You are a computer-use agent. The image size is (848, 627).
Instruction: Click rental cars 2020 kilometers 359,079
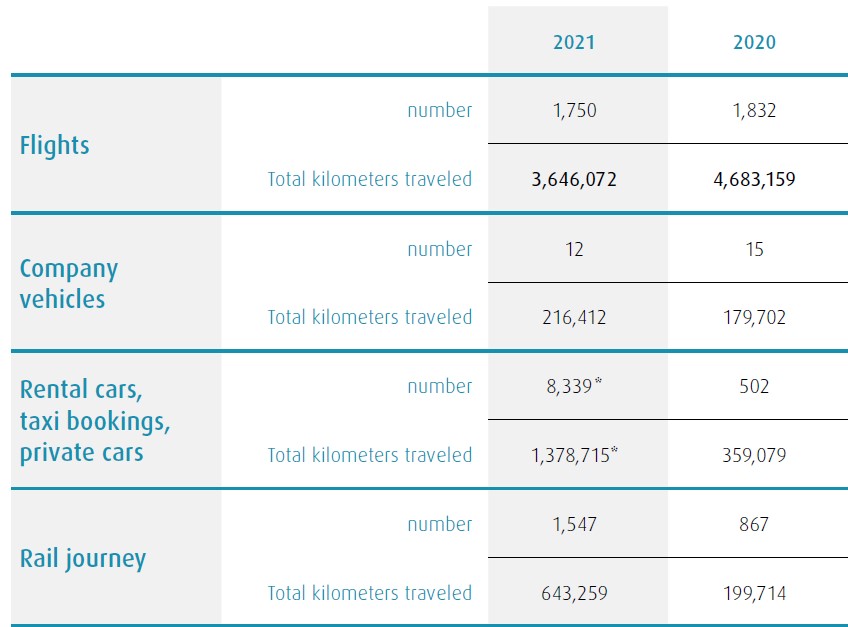point(754,455)
